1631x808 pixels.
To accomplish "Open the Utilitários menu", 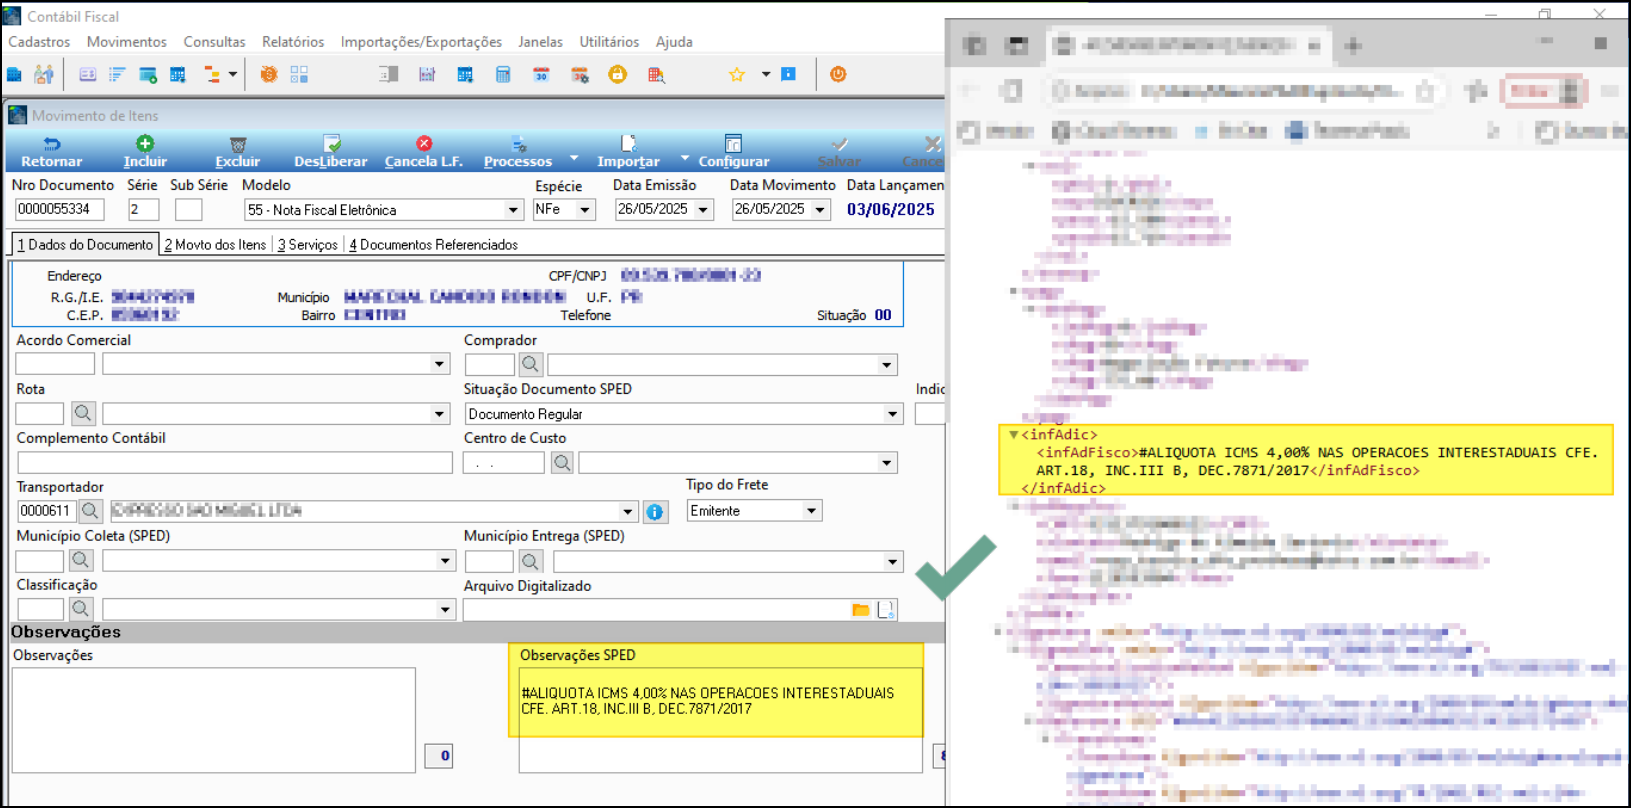I will tap(609, 42).
